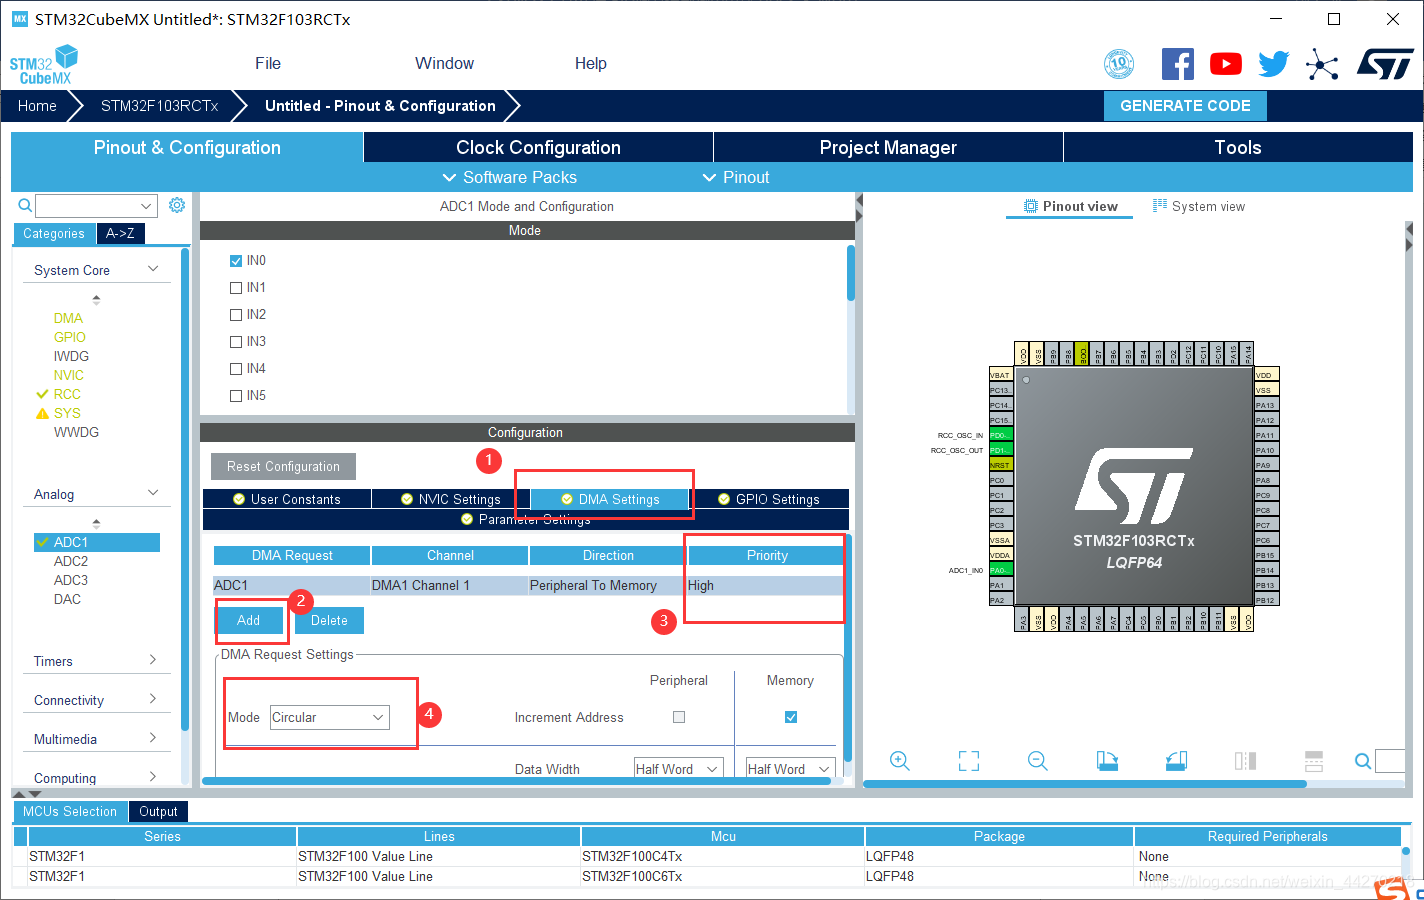Rotate chip view clockwise

[x=1107, y=761]
